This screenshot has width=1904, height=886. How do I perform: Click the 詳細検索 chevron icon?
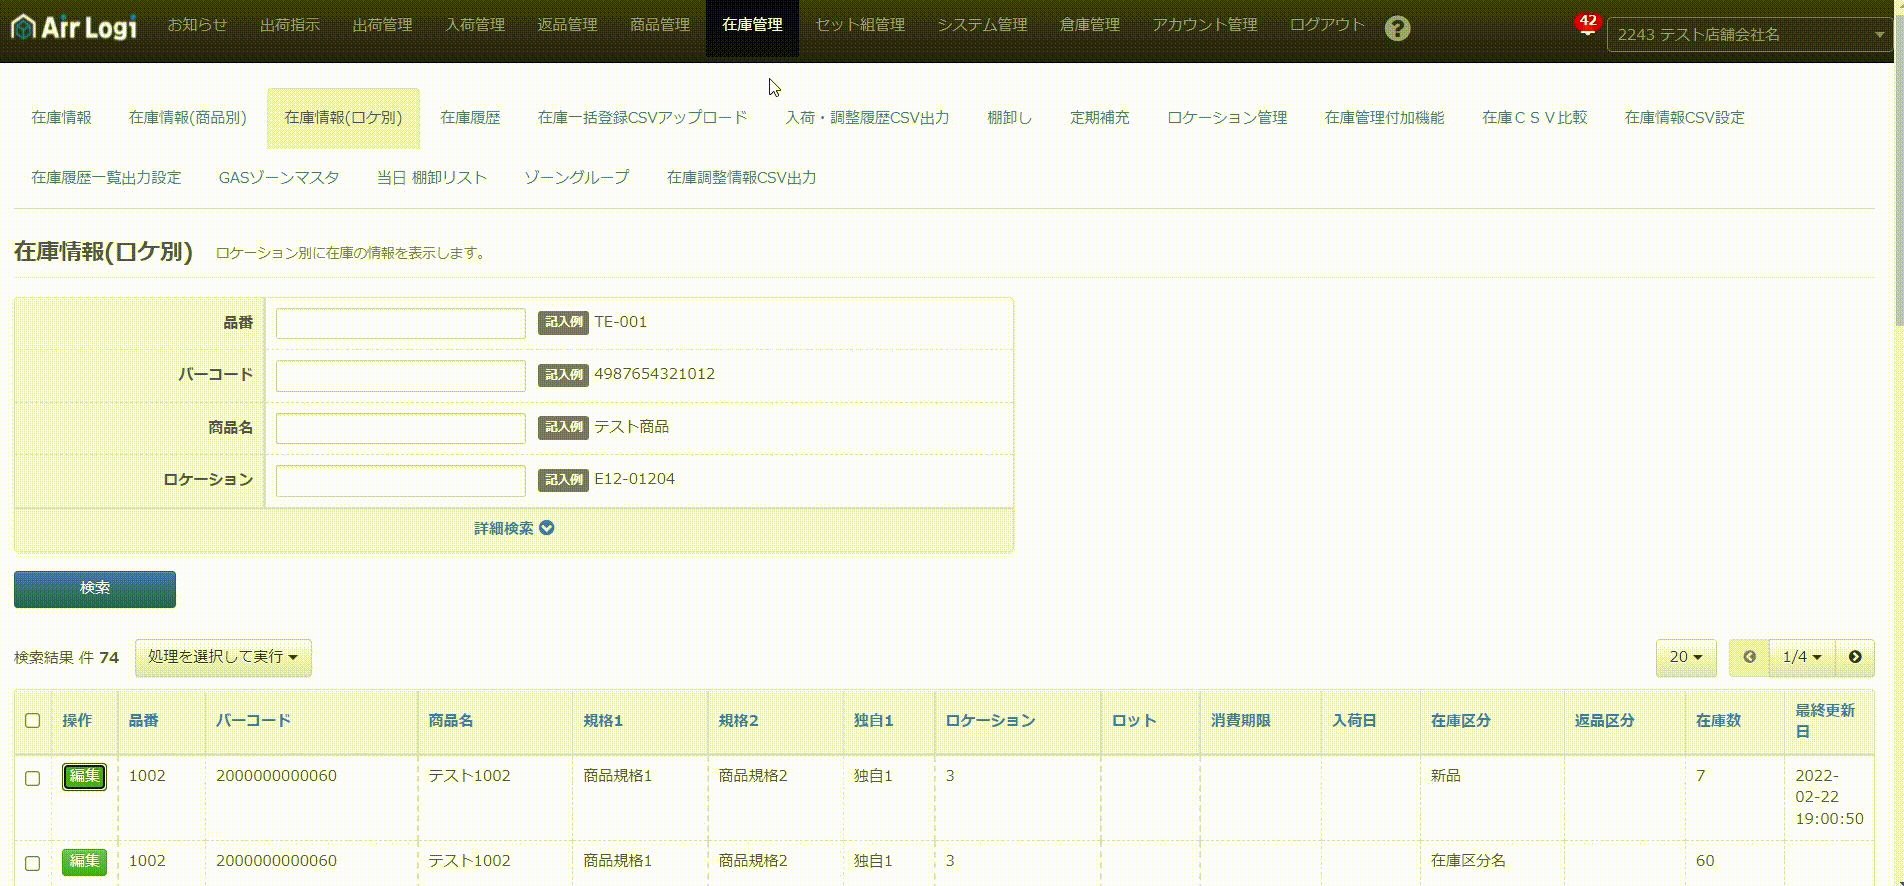546,528
